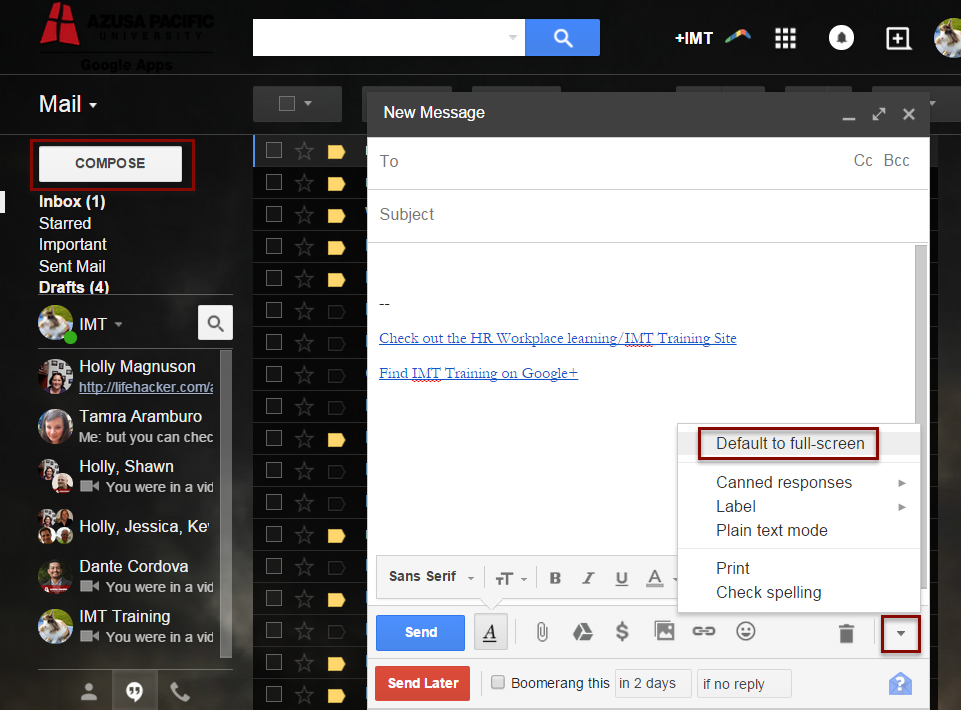
Task: Click the blue Send button
Action: [x=420, y=632]
